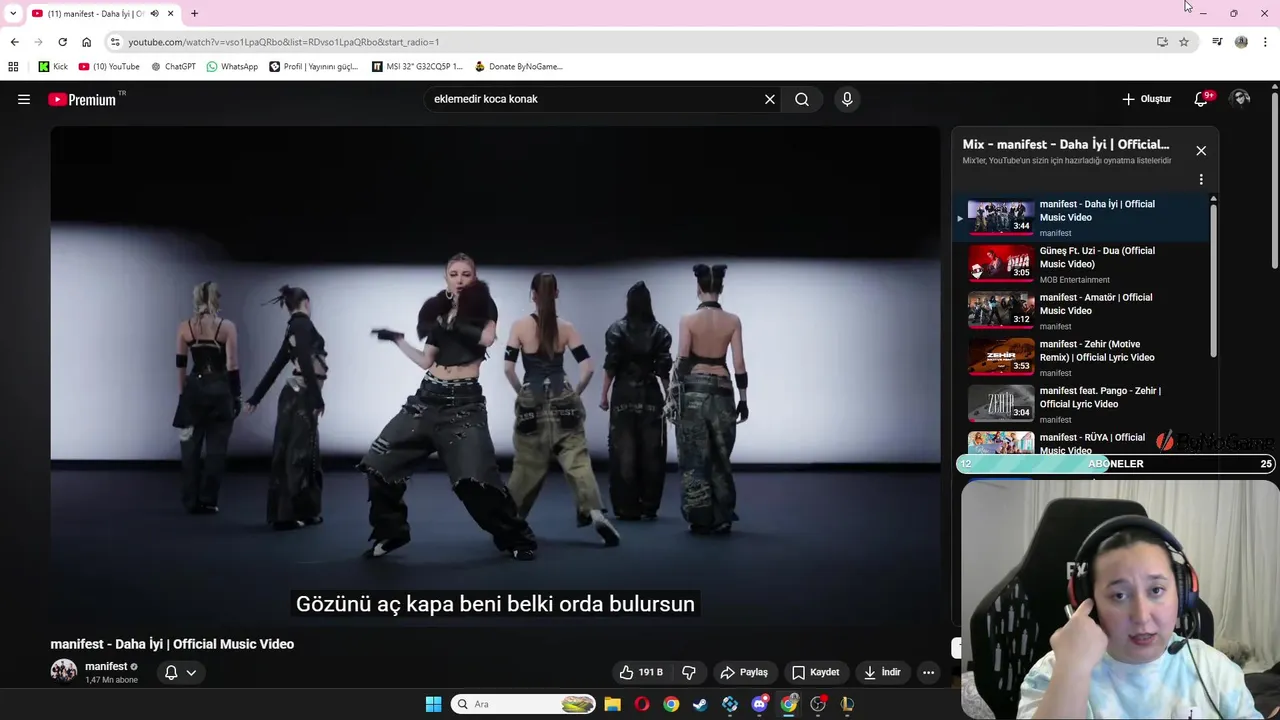
Task: Dislike the video
Action: (x=688, y=672)
